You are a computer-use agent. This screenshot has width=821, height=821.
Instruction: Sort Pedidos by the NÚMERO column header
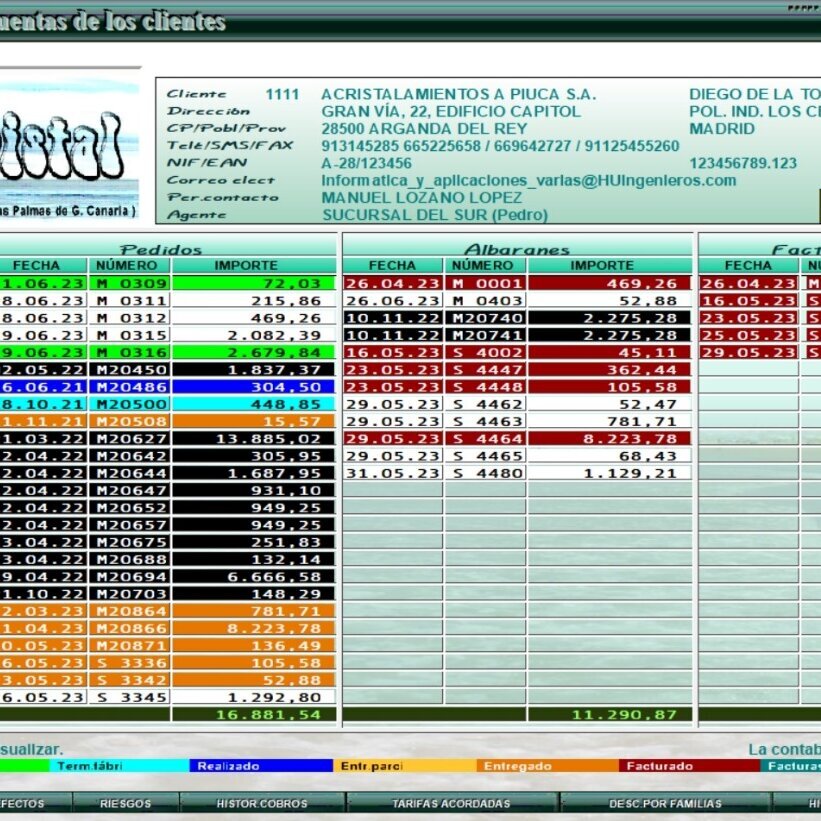[130, 266]
